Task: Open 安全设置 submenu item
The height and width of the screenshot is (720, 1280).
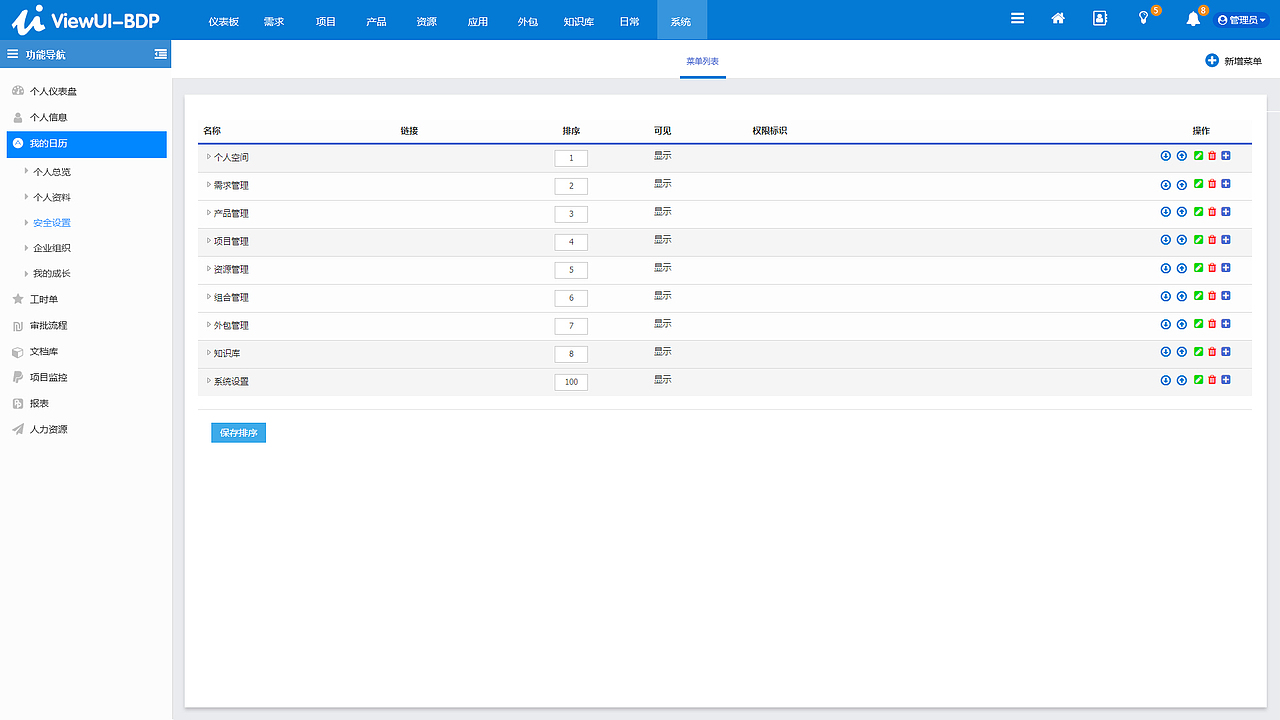Action: coord(52,223)
